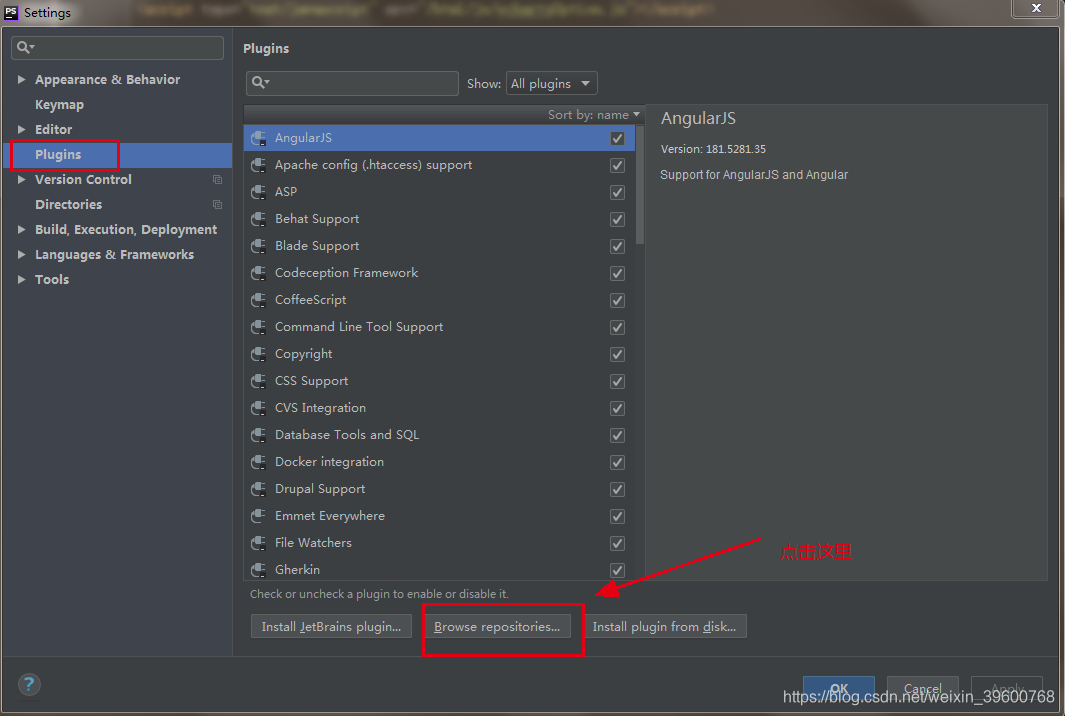This screenshot has height=716, width=1065.
Task: Select the Copyright plugin row
Action: click(x=439, y=354)
